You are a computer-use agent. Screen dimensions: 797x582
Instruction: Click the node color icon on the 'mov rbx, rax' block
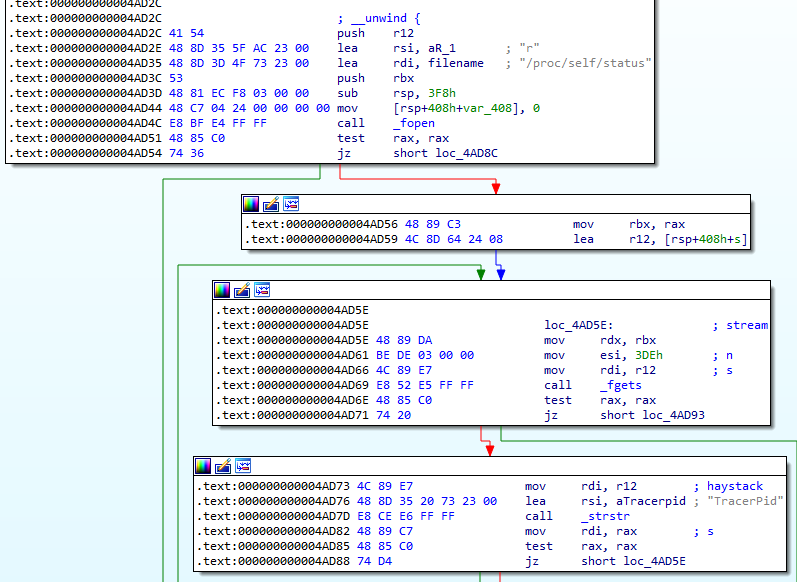pos(251,204)
